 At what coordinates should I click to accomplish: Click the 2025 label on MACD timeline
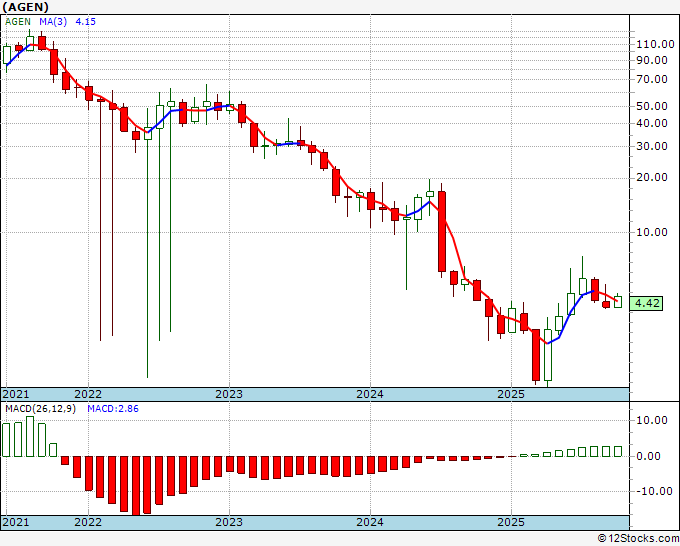tap(511, 522)
